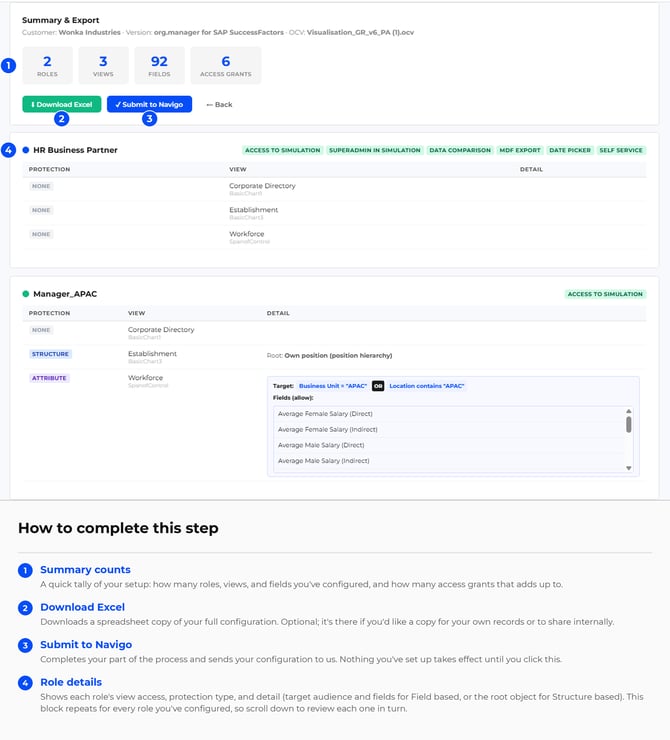670x740 pixels.
Task: Click the Manager_APAC role title
Action: pos(65,294)
